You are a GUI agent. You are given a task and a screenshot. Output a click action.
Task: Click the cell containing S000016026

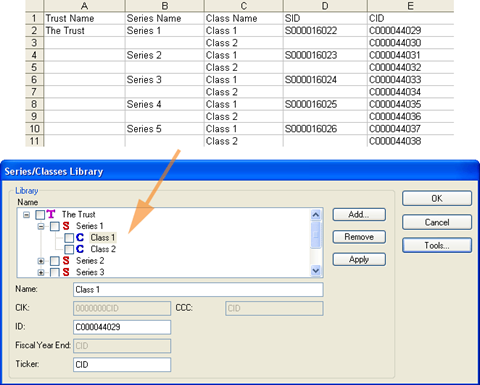pos(325,129)
